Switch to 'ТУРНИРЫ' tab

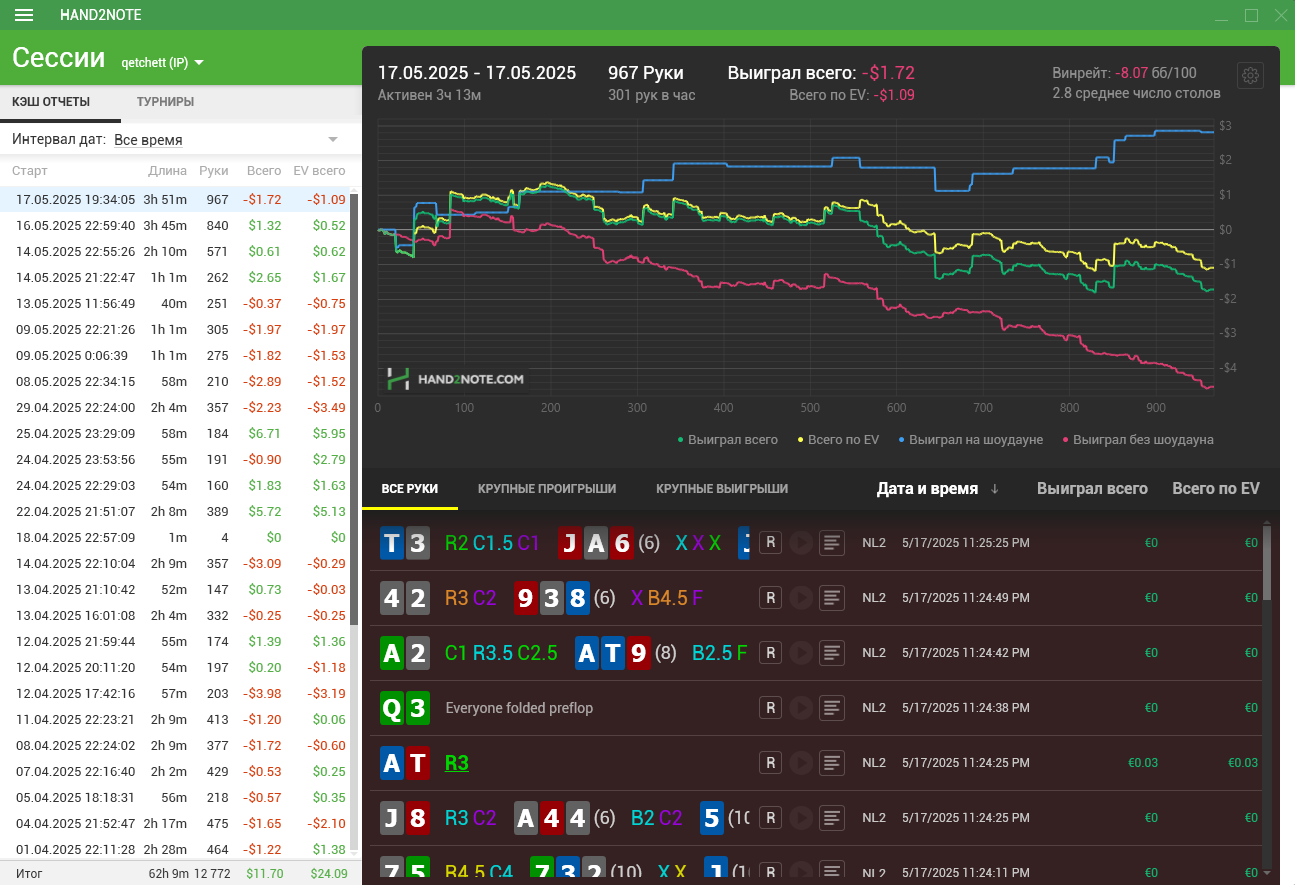165,102
